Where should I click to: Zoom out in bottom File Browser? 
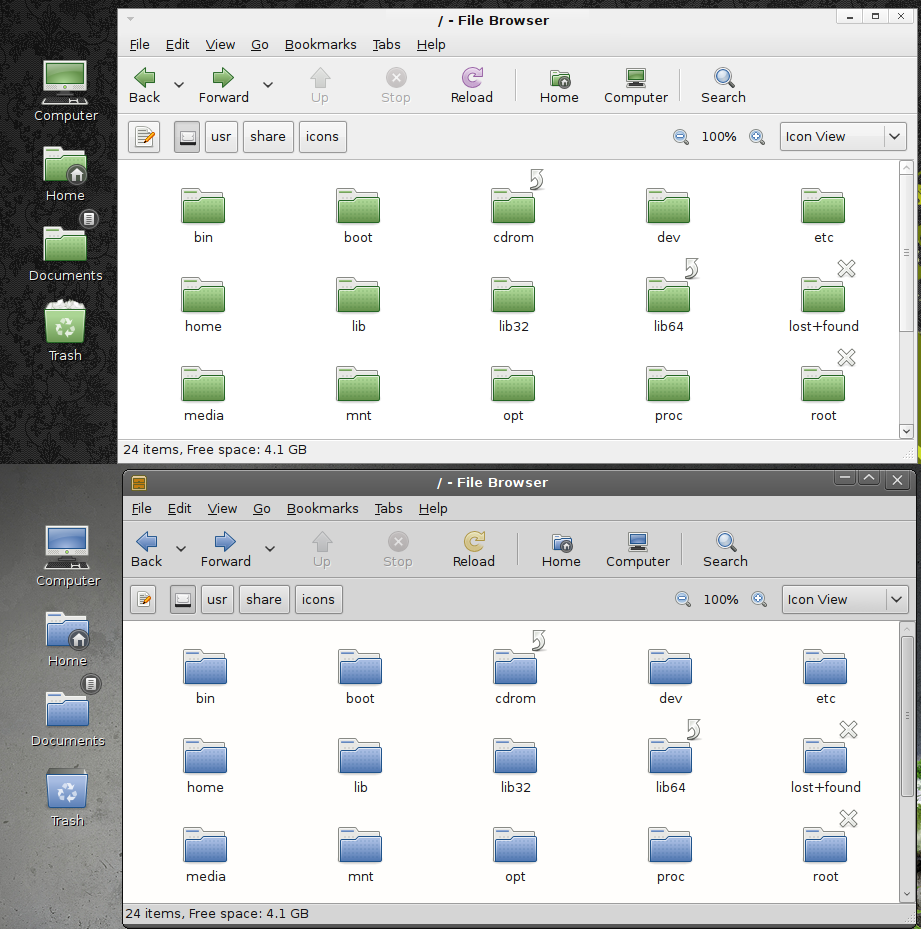(x=683, y=600)
